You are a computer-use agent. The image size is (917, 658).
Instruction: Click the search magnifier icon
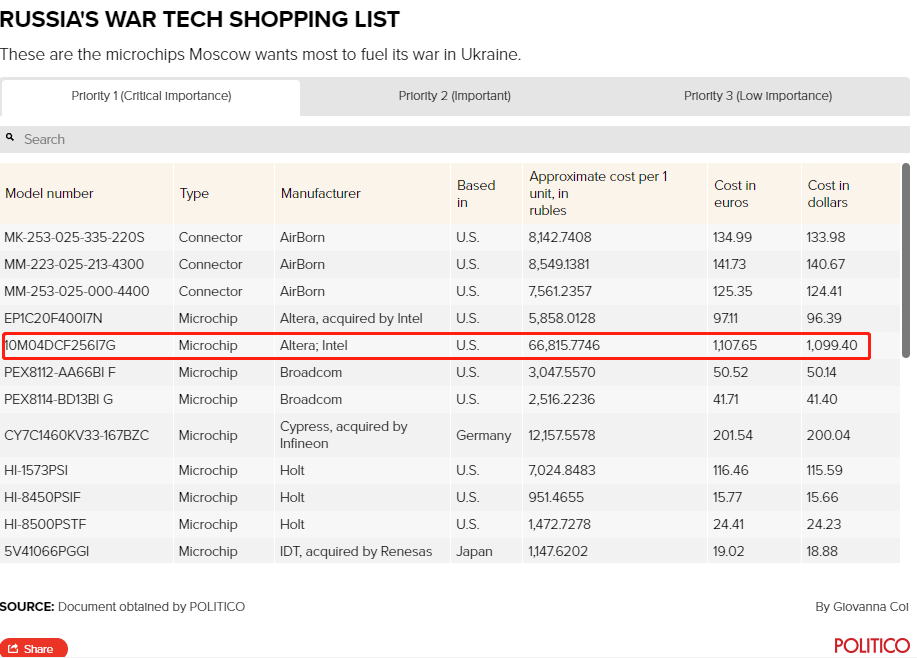pyautogui.click(x=10, y=137)
